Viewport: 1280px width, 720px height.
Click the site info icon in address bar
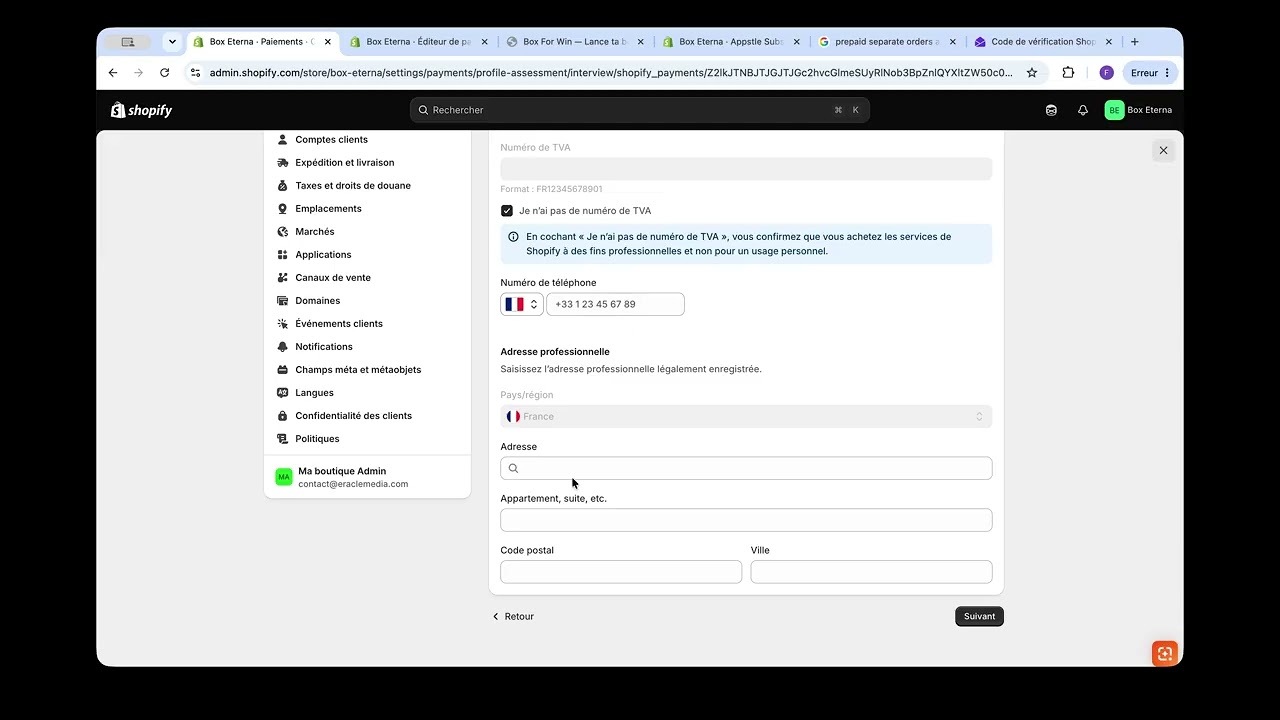[x=196, y=73]
